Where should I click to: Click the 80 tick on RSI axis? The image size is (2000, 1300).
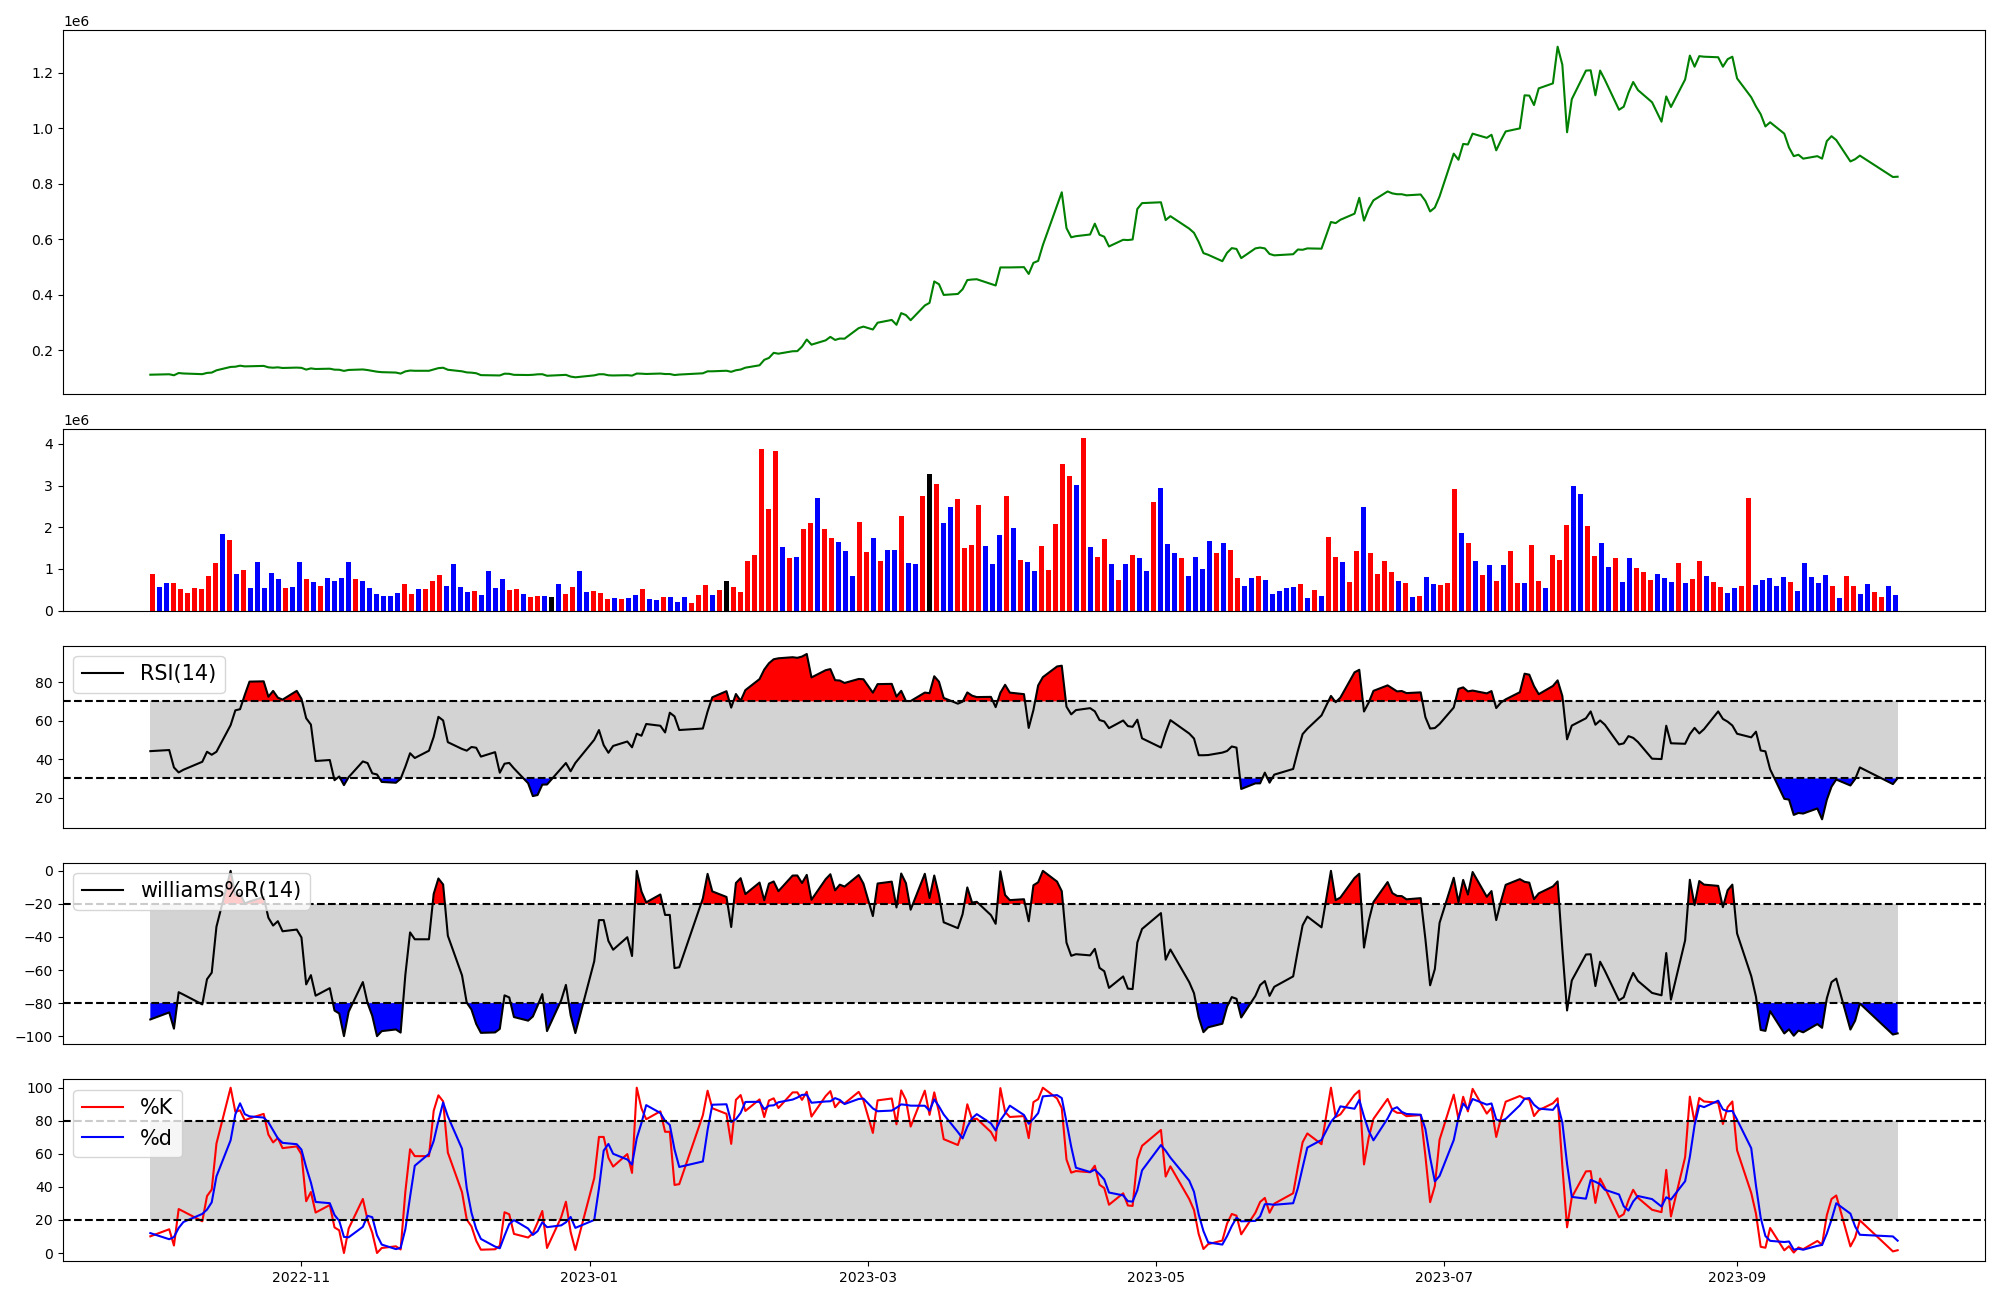[43, 683]
